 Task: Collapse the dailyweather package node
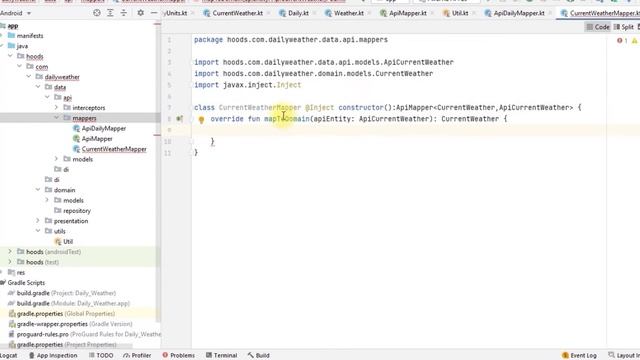pyautogui.click(x=29, y=76)
